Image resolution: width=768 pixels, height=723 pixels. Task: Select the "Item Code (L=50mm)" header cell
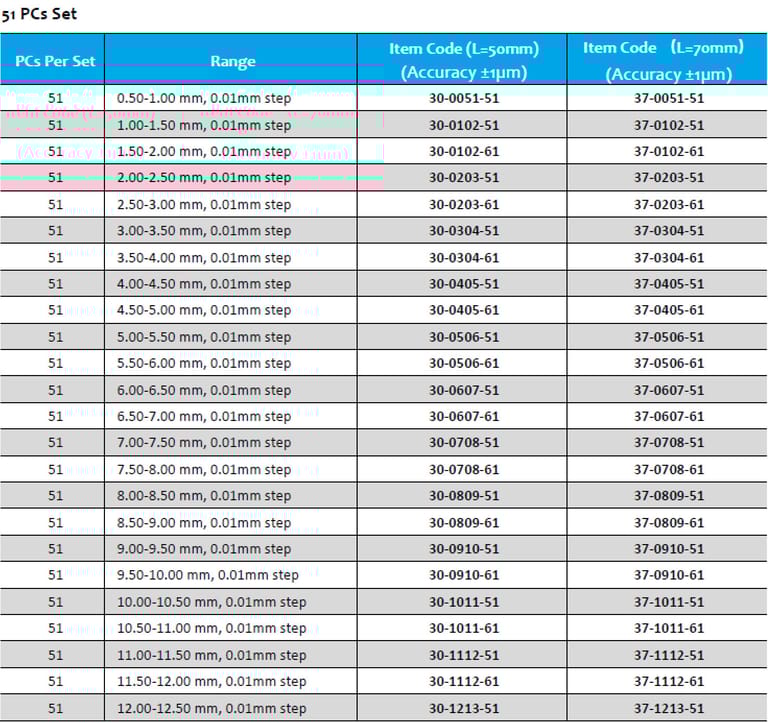tap(464, 60)
